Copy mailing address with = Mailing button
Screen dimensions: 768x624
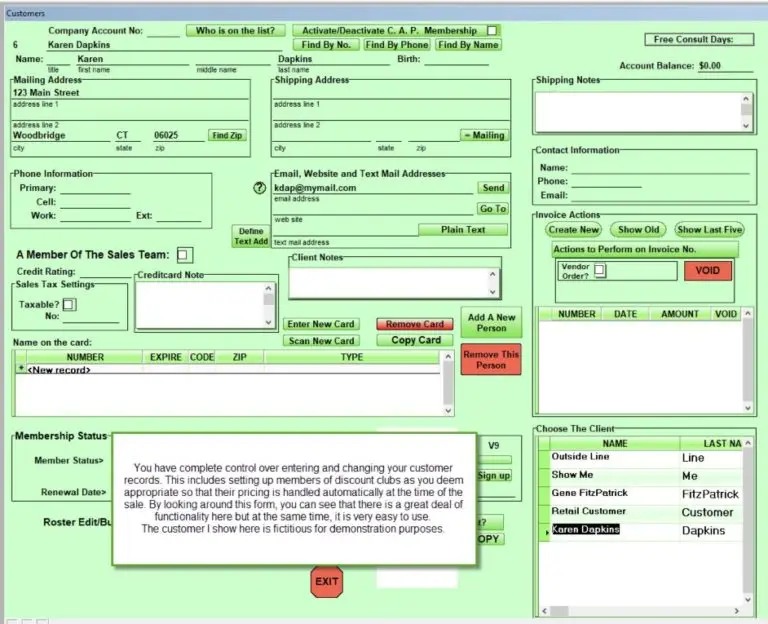pyautogui.click(x=484, y=135)
